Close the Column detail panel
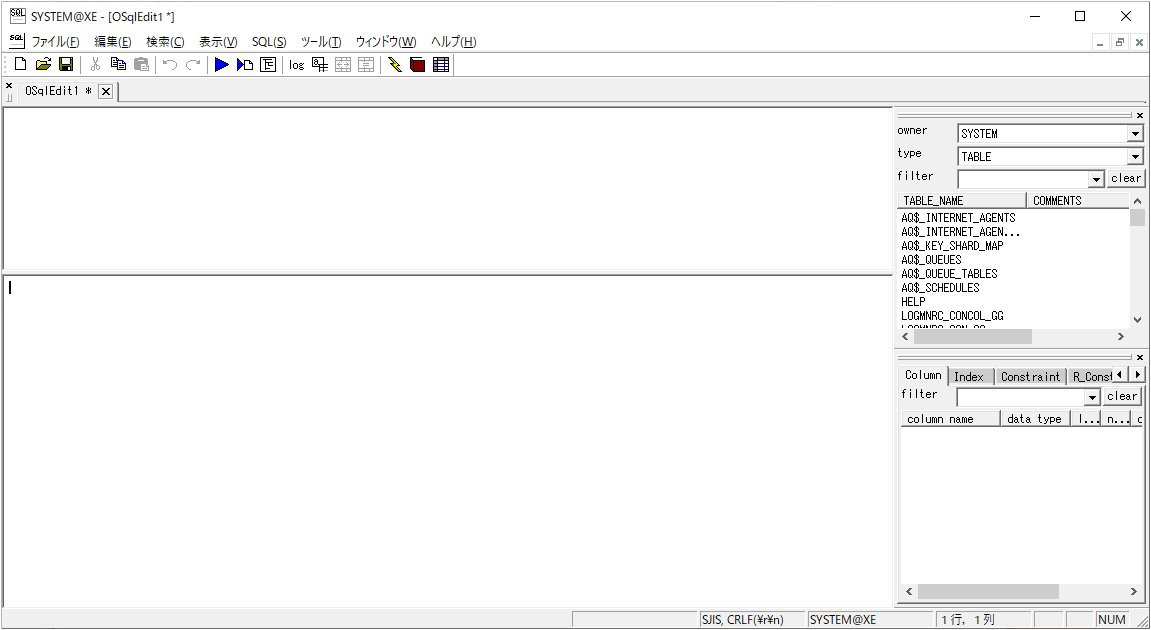This screenshot has height=630, width=1151. 1140,358
